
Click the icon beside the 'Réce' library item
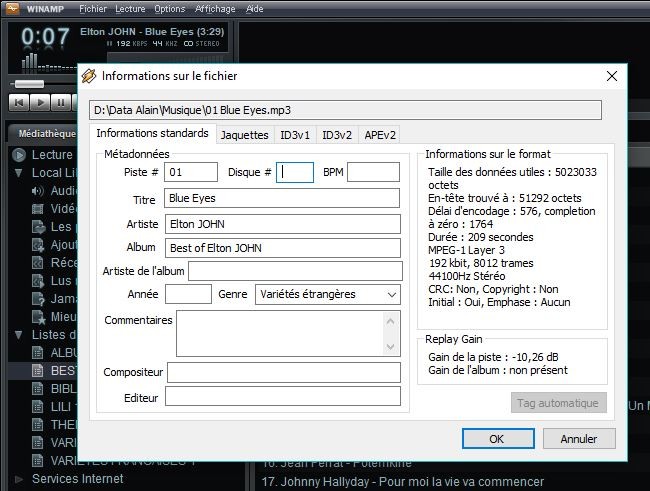[x=38, y=263]
